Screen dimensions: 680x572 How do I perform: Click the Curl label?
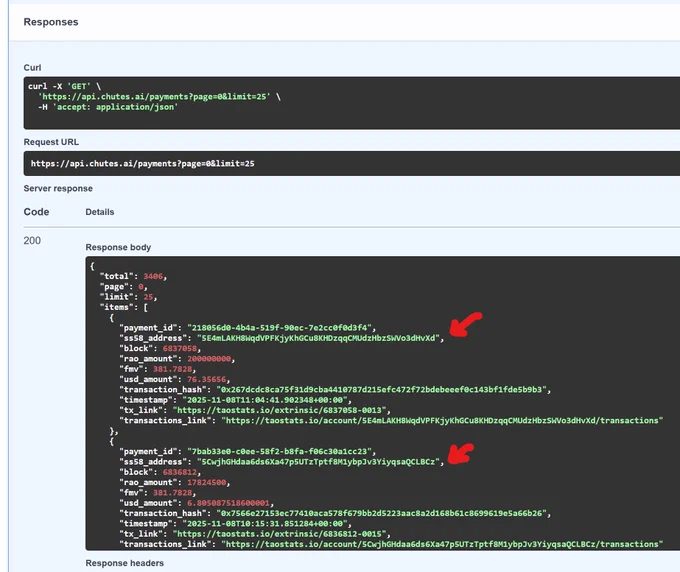(32, 67)
